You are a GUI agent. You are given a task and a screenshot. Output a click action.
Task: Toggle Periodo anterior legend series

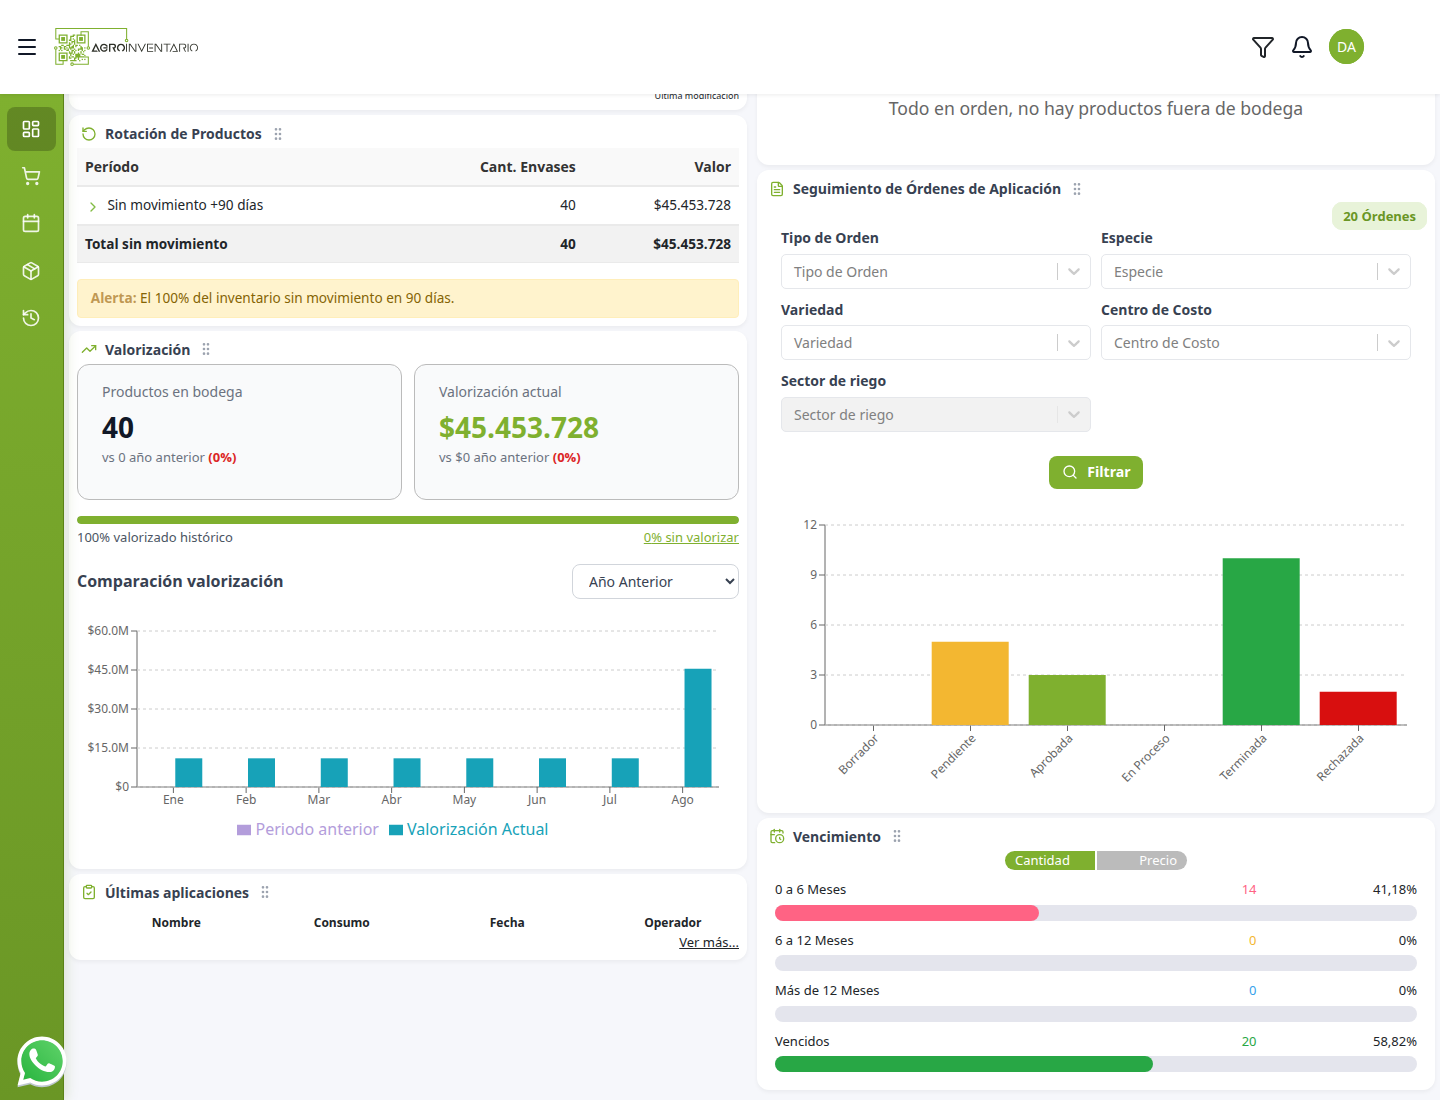pyautogui.click(x=308, y=829)
